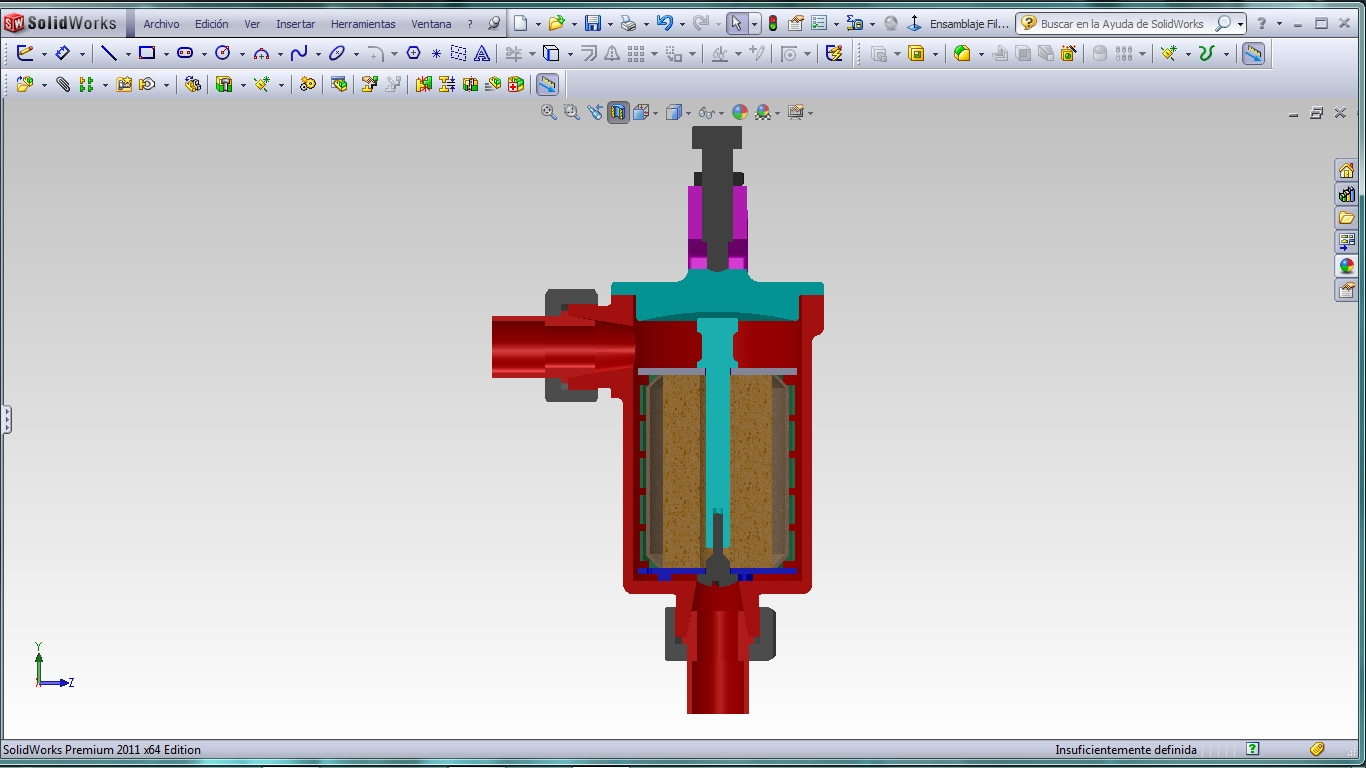Select the Circle sketch tool

[x=223, y=54]
